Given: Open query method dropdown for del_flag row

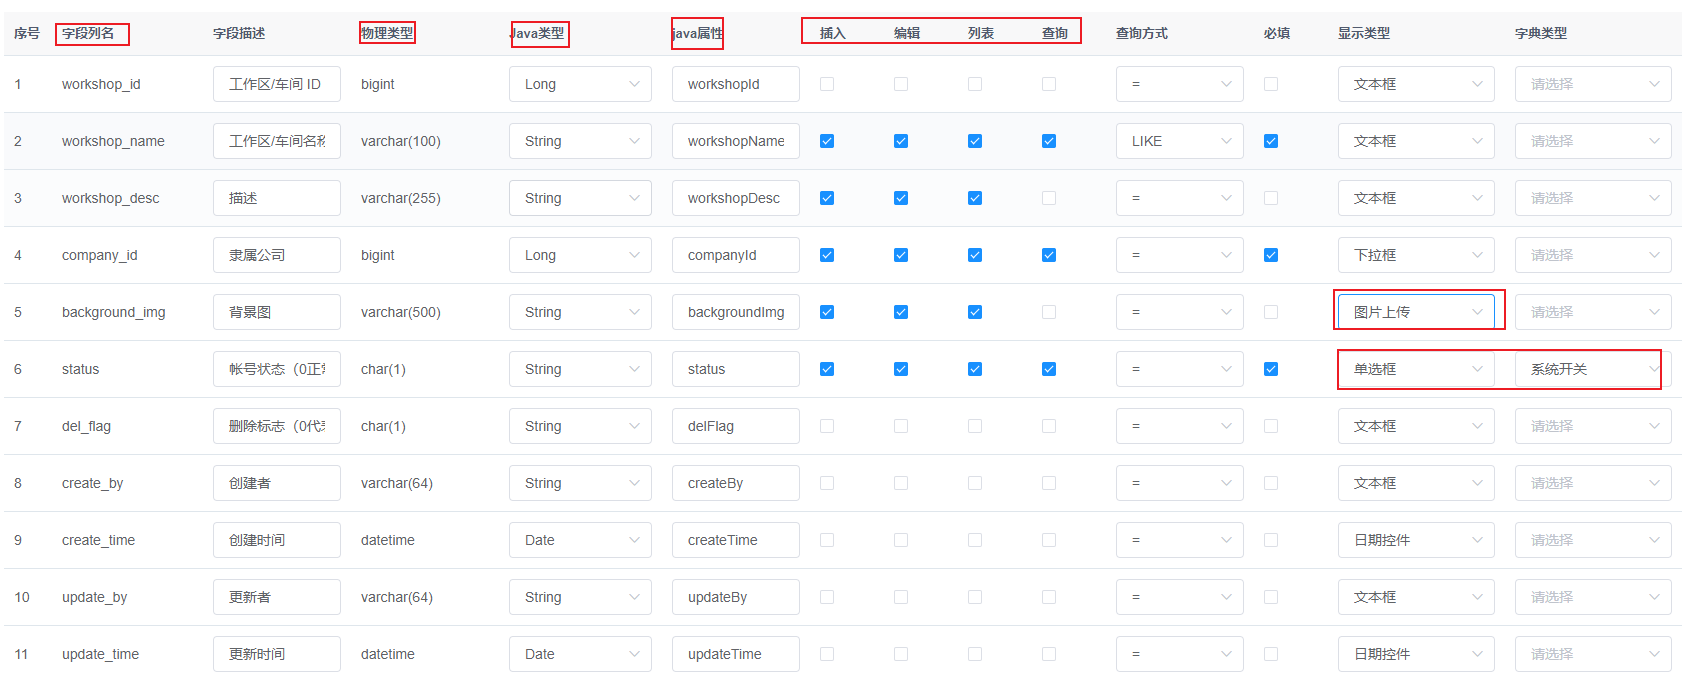Looking at the screenshot, I should [x=1180, y=426].
